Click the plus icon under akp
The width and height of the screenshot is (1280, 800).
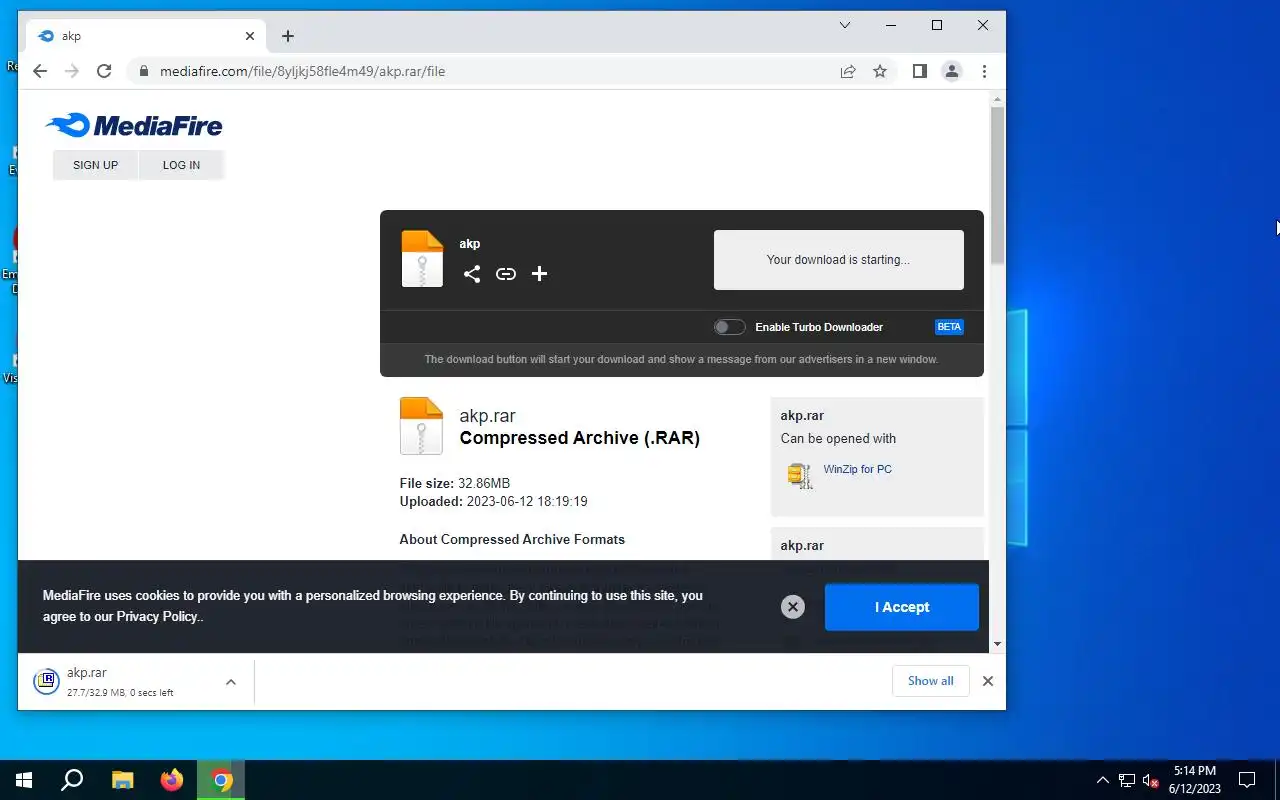click(539, 274)
